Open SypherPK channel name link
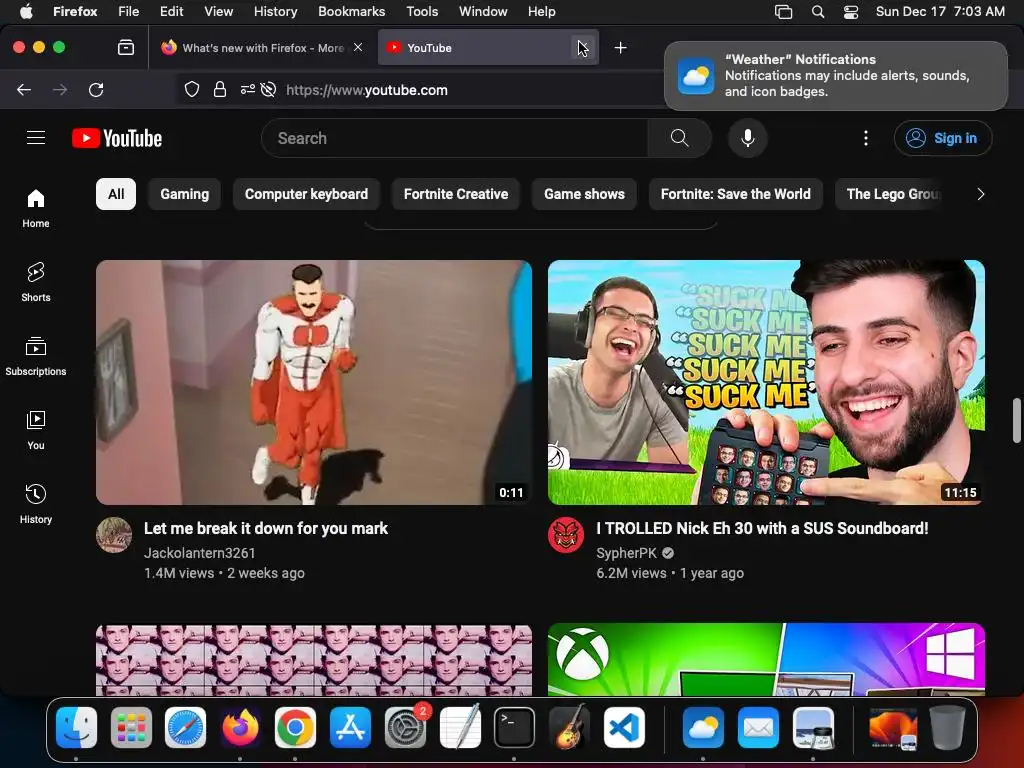This screenshot has height=768, width=1024. [626, 553]
